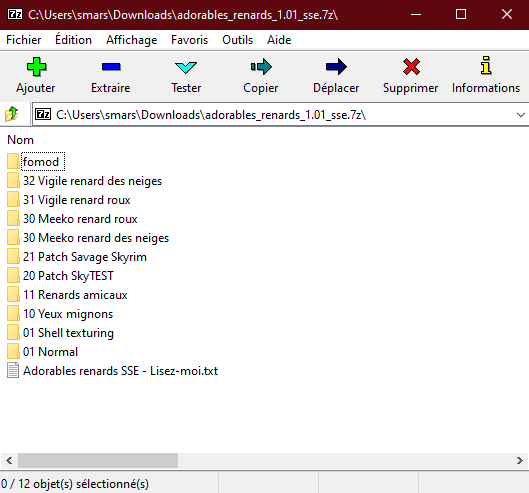The image size is (529, 493).
Task: Click the Copier arrow icon
Action: (x=261, y=67)
